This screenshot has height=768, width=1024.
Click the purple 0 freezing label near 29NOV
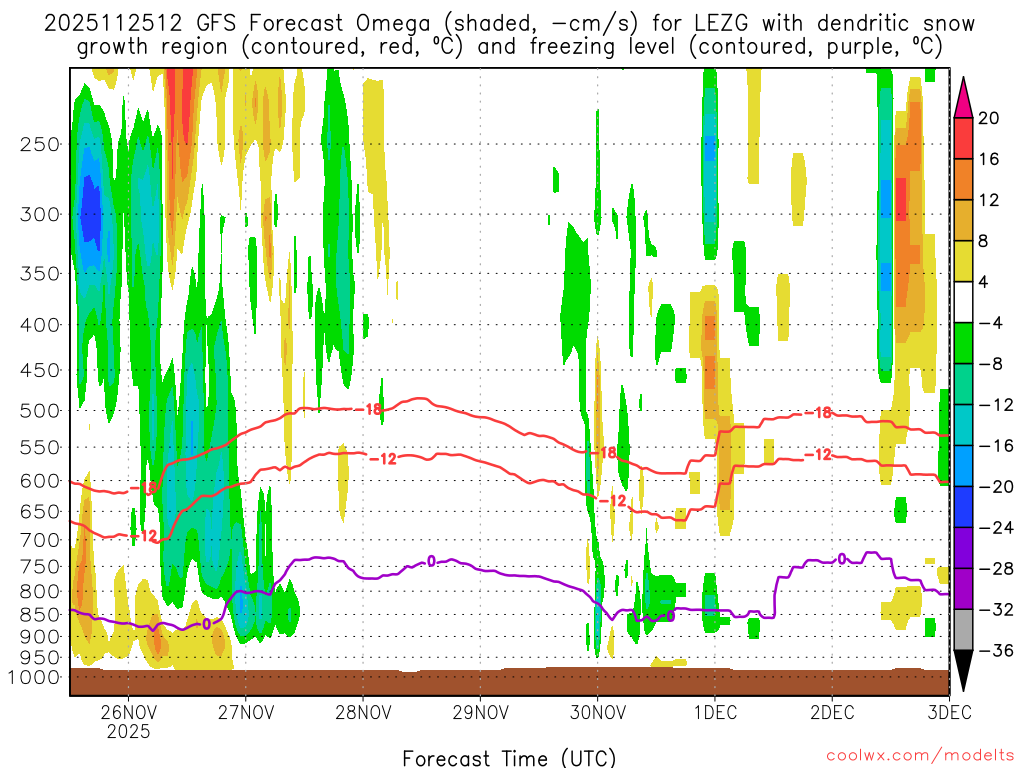pyautogui.click(x=431, y=561)
